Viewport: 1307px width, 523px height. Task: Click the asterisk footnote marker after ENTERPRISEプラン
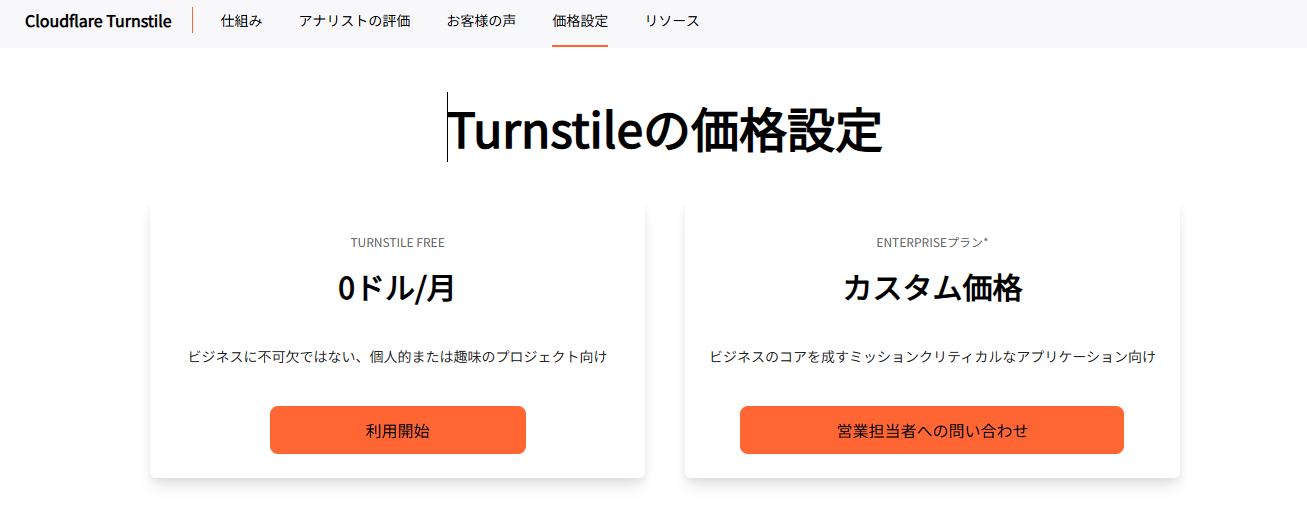click(x=986, y=241)
